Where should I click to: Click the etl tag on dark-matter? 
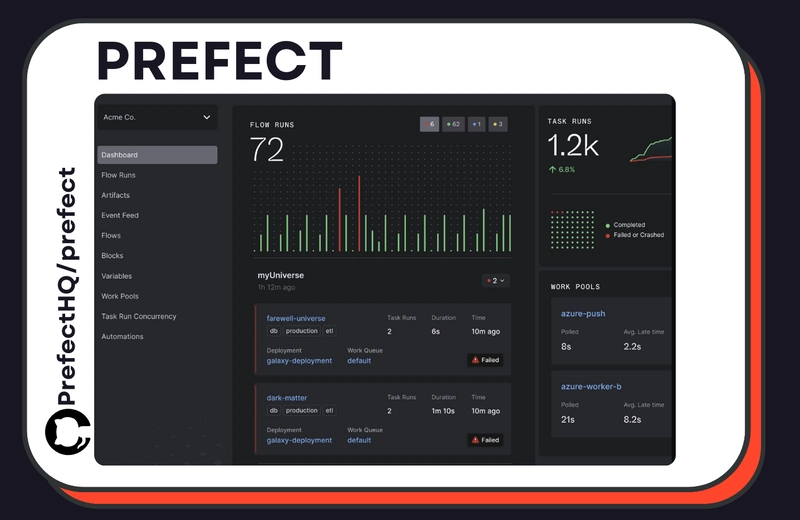[330, 411]
